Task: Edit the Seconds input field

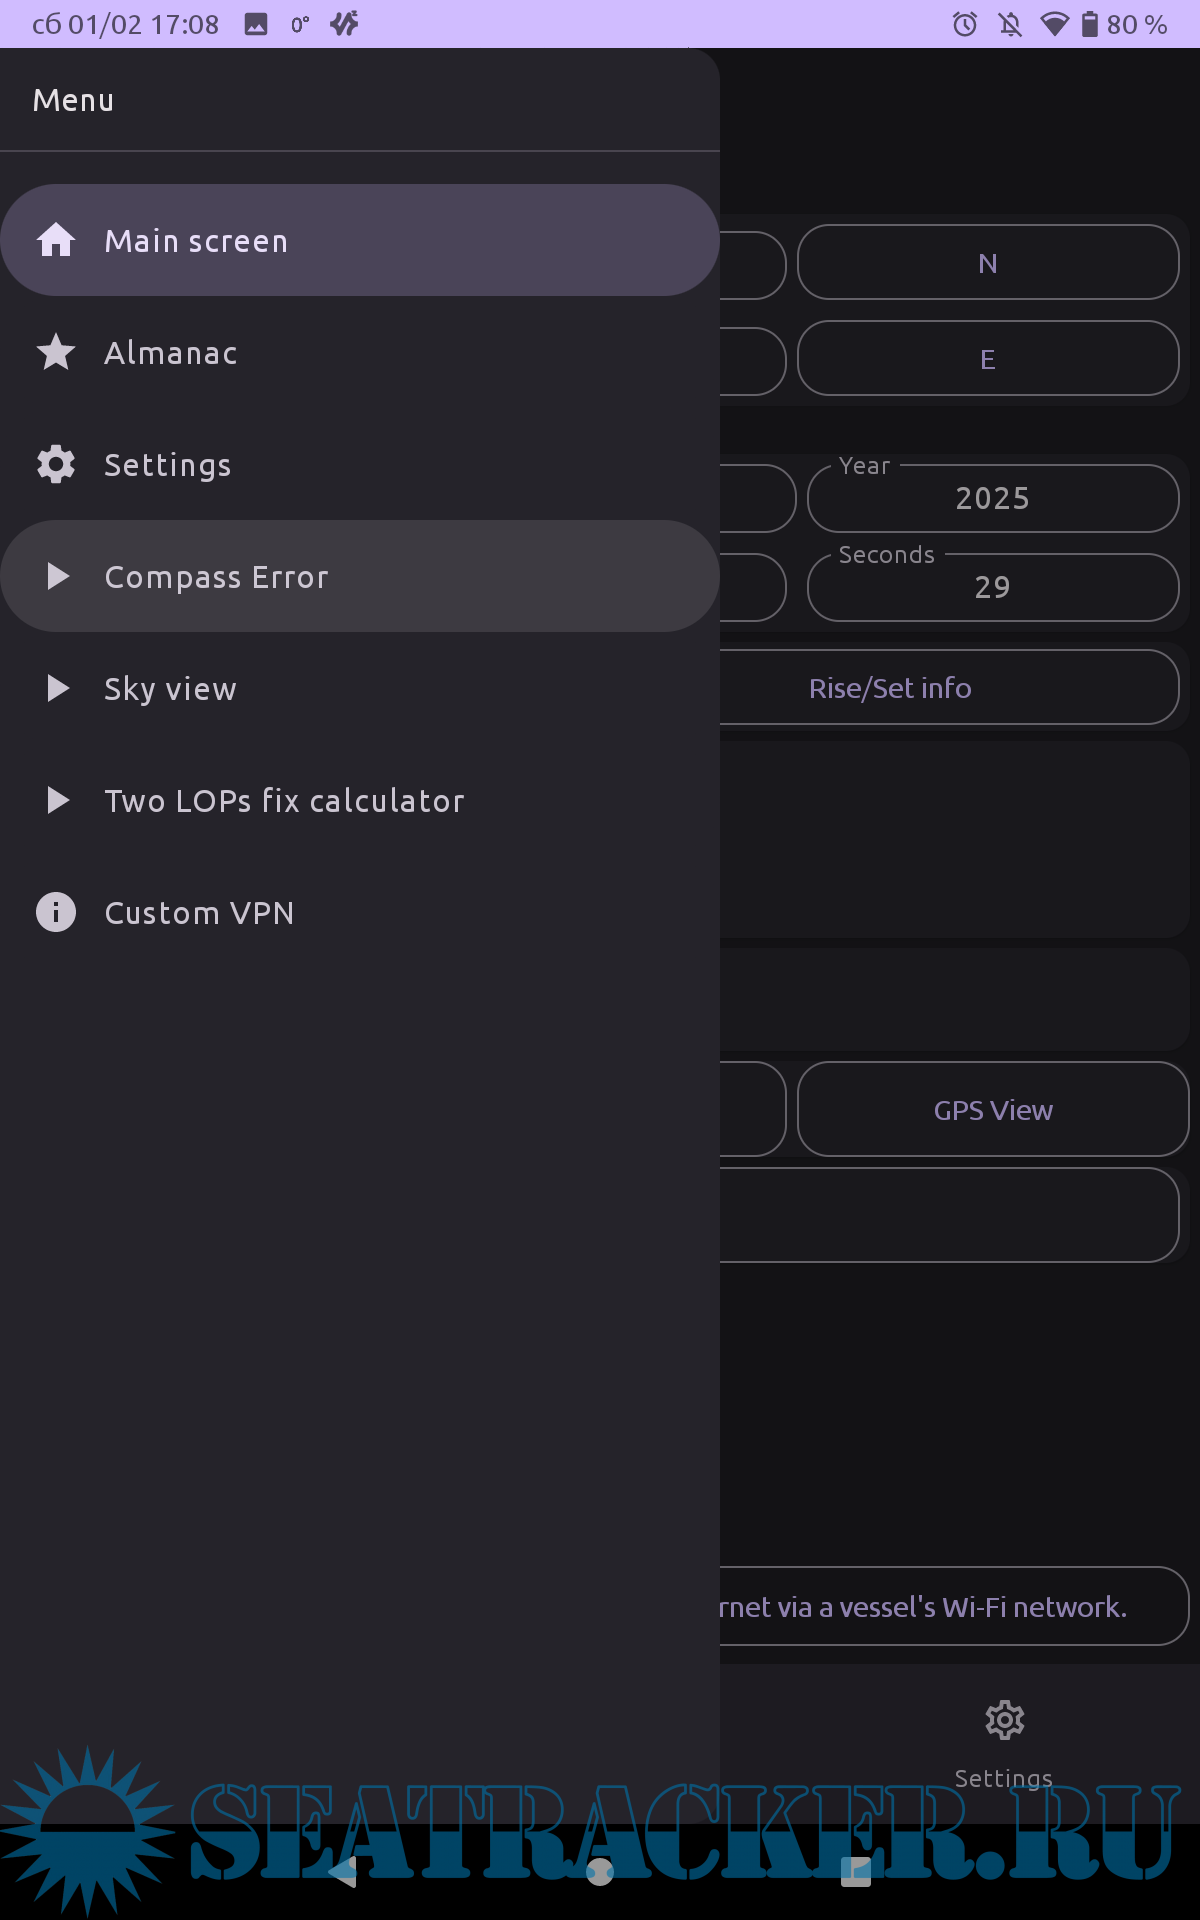Action: pyautogui.click(x=992, y=588)
